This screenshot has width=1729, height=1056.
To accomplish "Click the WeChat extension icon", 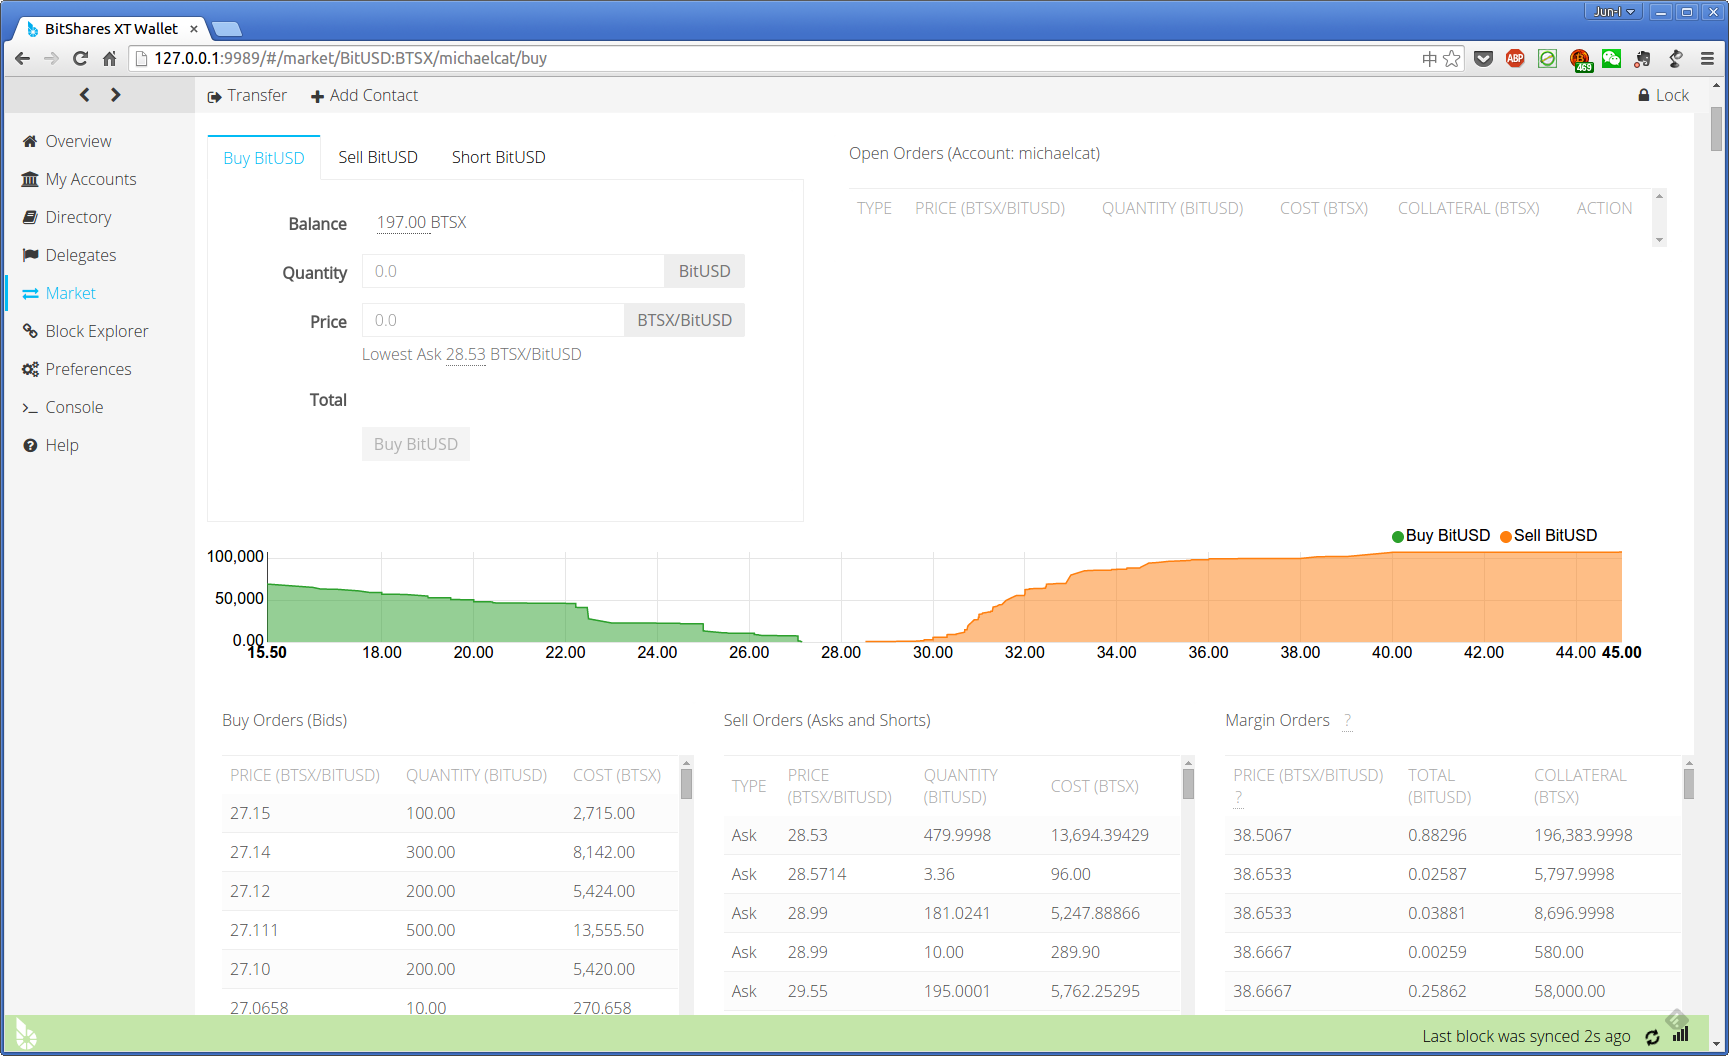I will (1611, 58).
